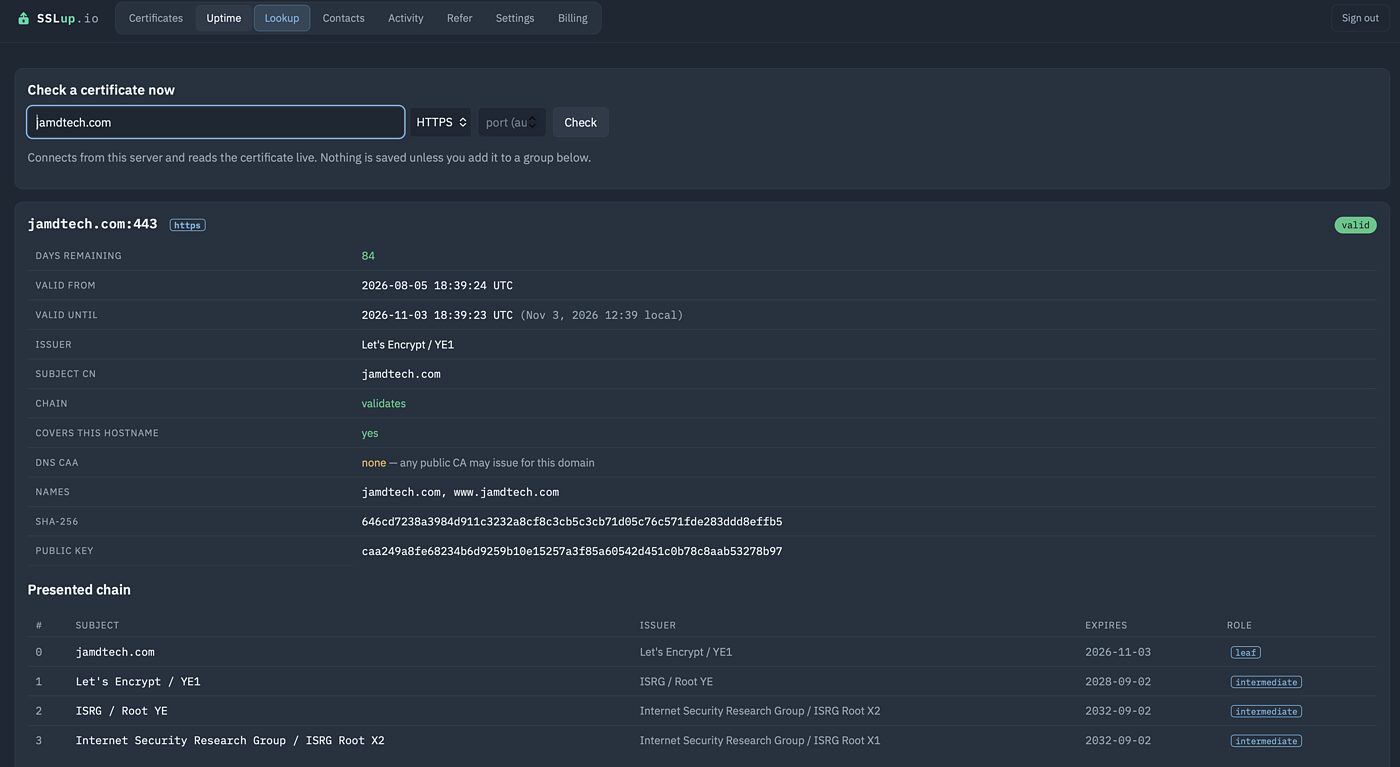The image size is (1400, 767).
Task: Select issuer value Let's Encrypt / YE1 in details
Action: (x=408, y=344)
